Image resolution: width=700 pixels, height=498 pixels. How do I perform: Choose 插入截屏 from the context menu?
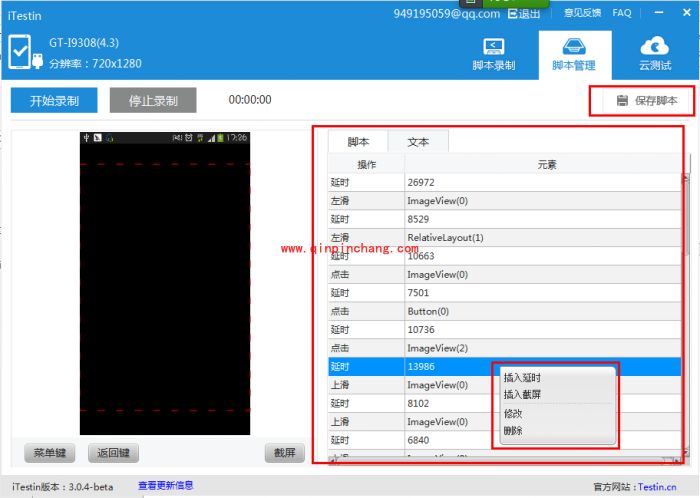point(522,394)
